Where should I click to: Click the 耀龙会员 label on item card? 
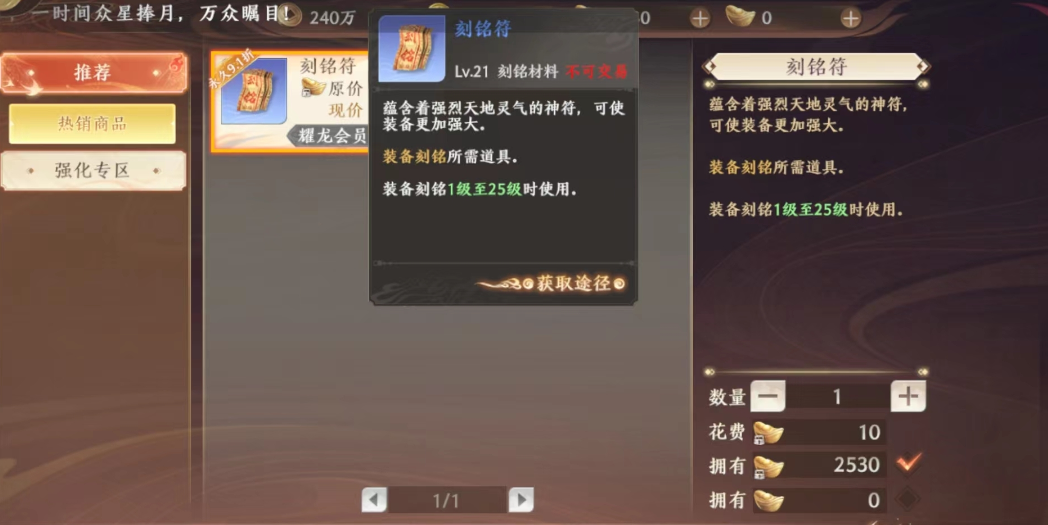coord(333,136)
